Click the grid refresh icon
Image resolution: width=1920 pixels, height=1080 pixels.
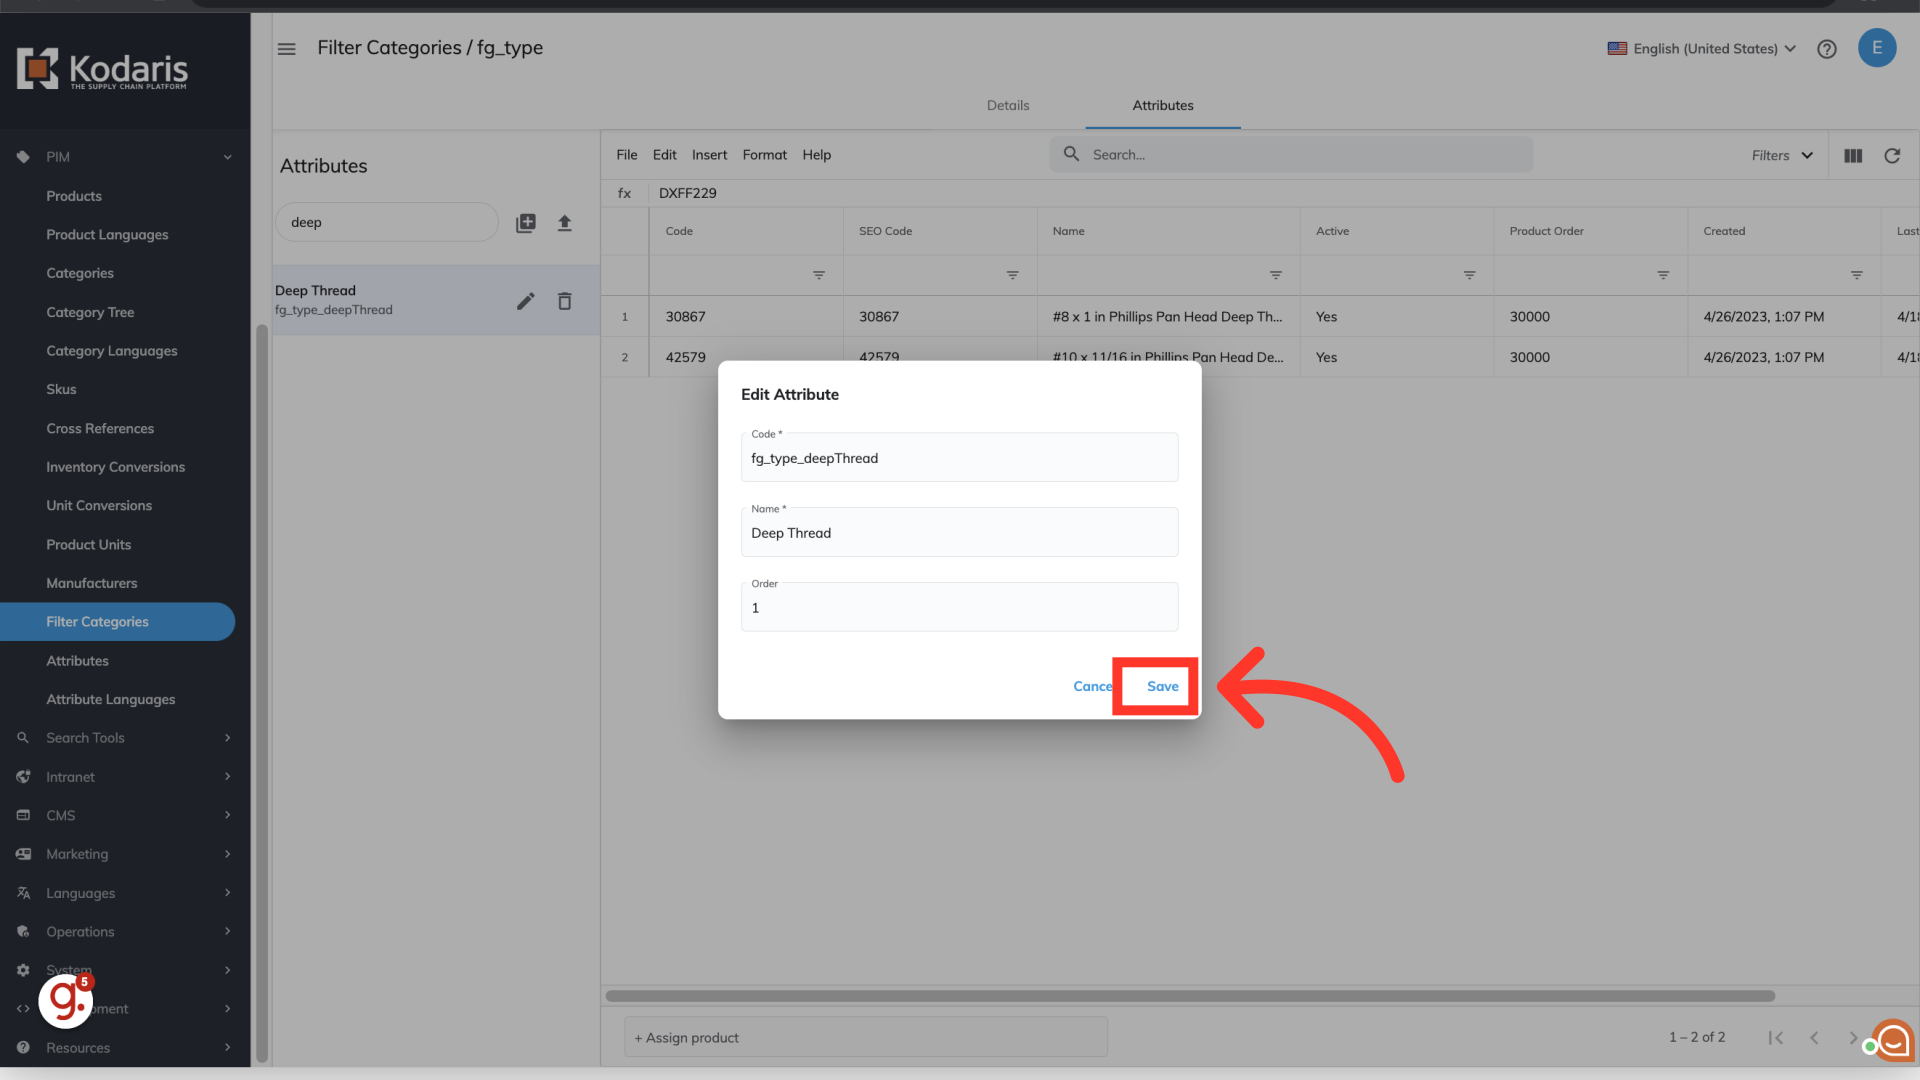pos(1891,155)
